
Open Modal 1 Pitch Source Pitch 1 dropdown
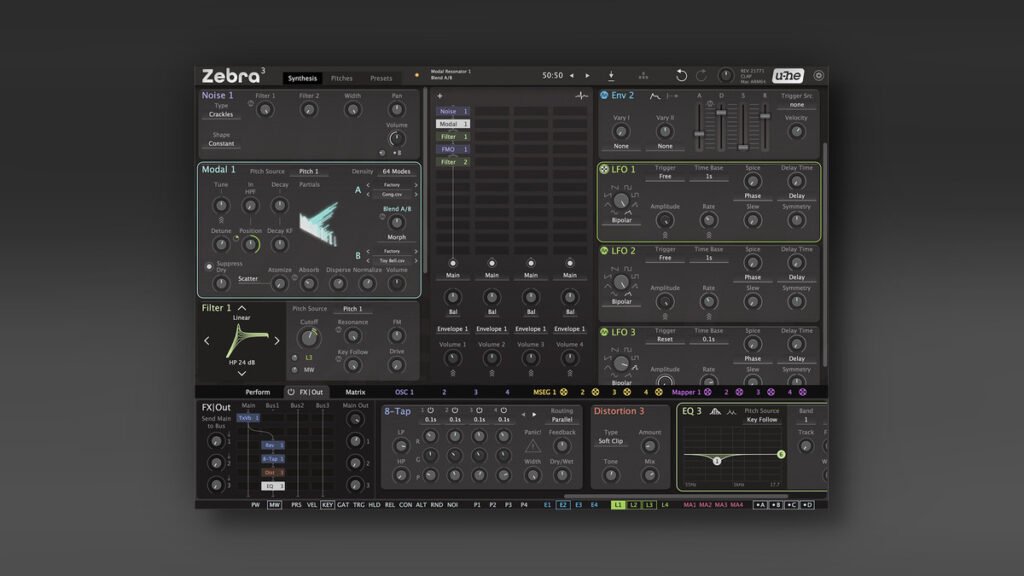click(x=309, y=172)
